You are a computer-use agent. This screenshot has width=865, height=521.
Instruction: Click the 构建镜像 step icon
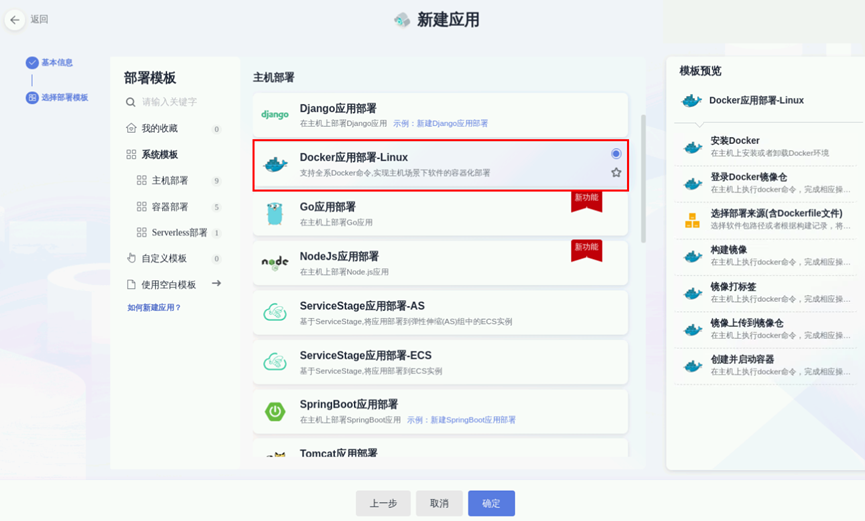click(692, 257)
